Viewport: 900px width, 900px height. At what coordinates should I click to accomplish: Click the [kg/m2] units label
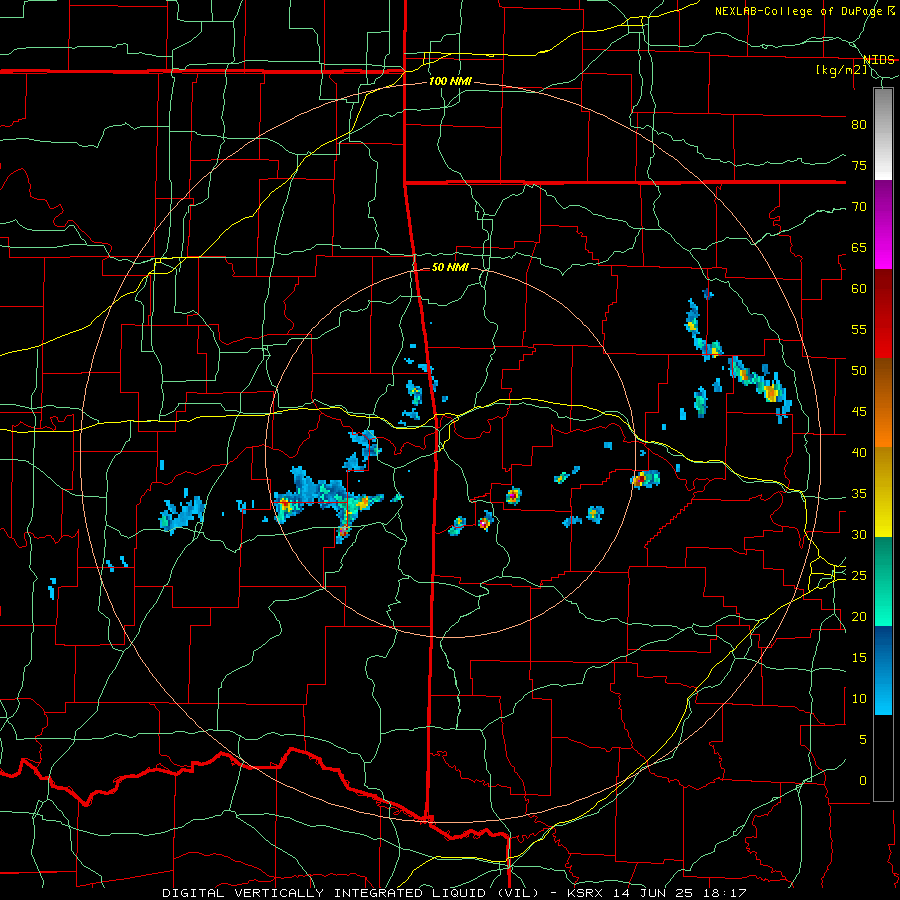(x=841, y=71)
